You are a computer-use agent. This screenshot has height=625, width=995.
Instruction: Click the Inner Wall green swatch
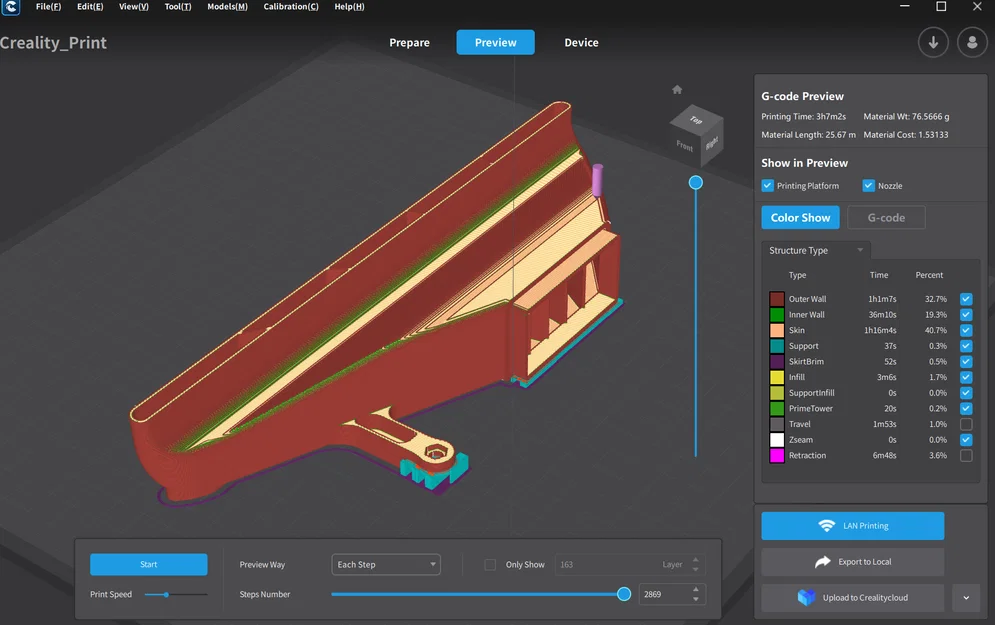(777, 314)
